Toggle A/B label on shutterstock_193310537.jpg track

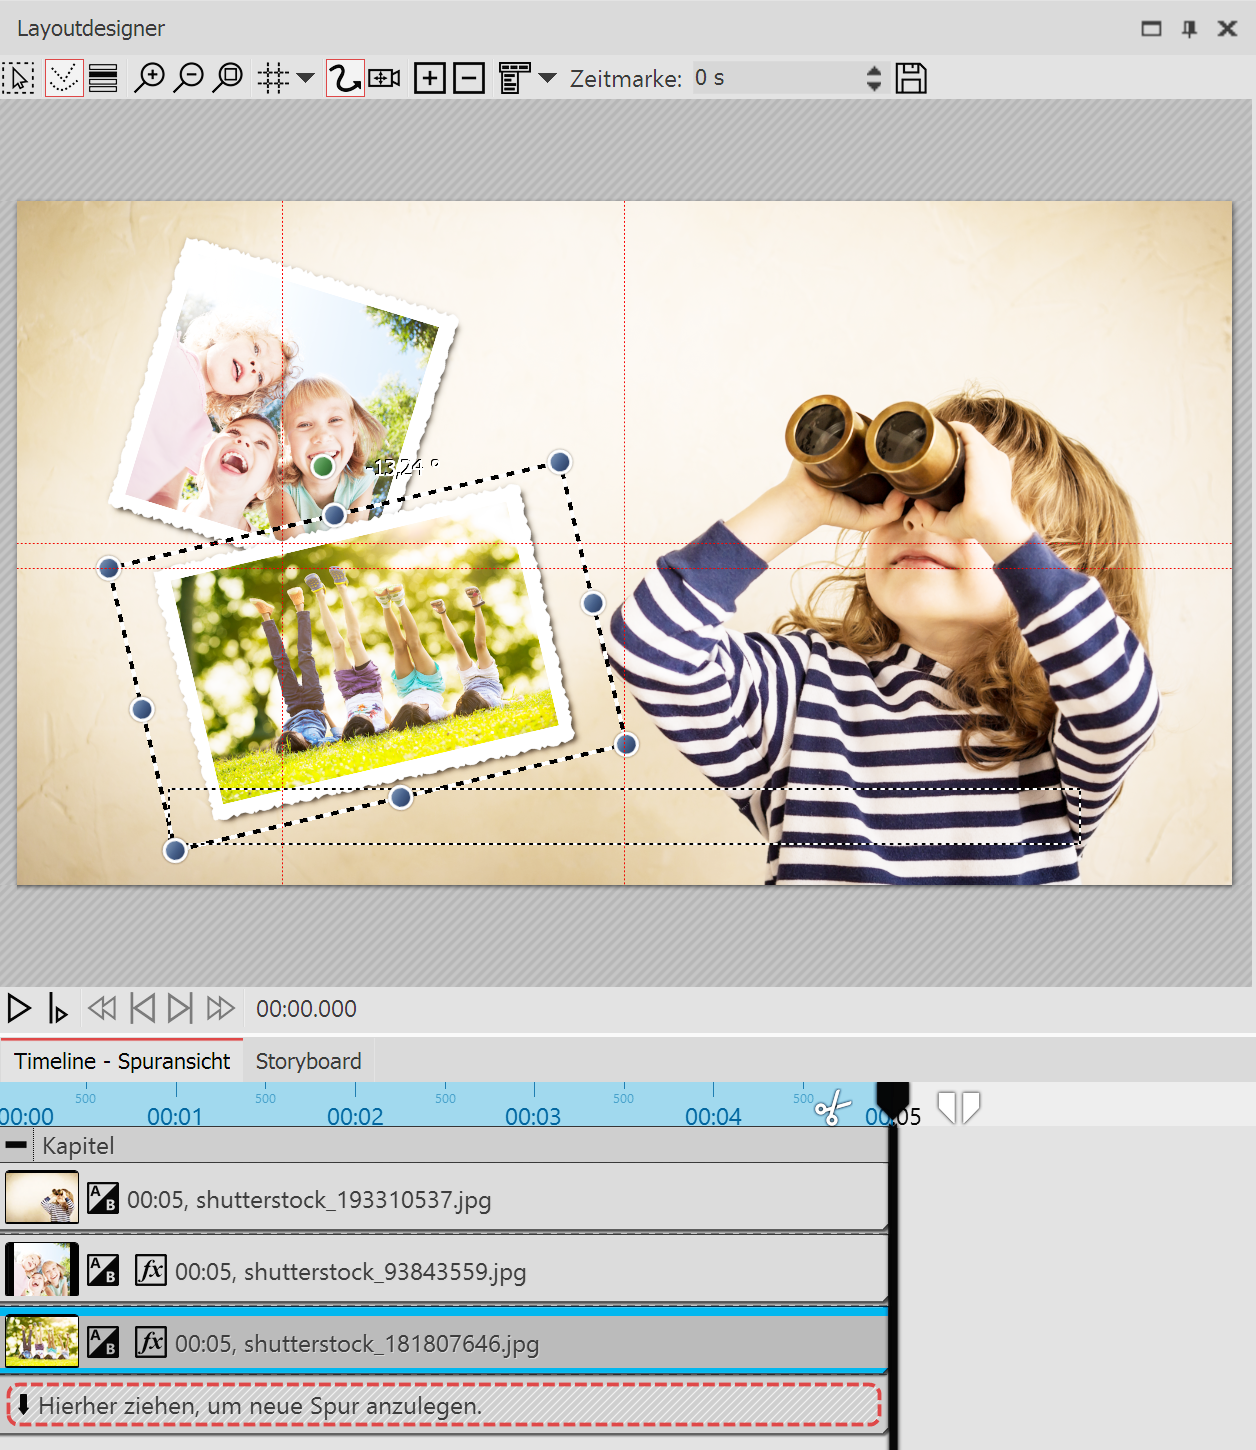(x=103, y=1198)
